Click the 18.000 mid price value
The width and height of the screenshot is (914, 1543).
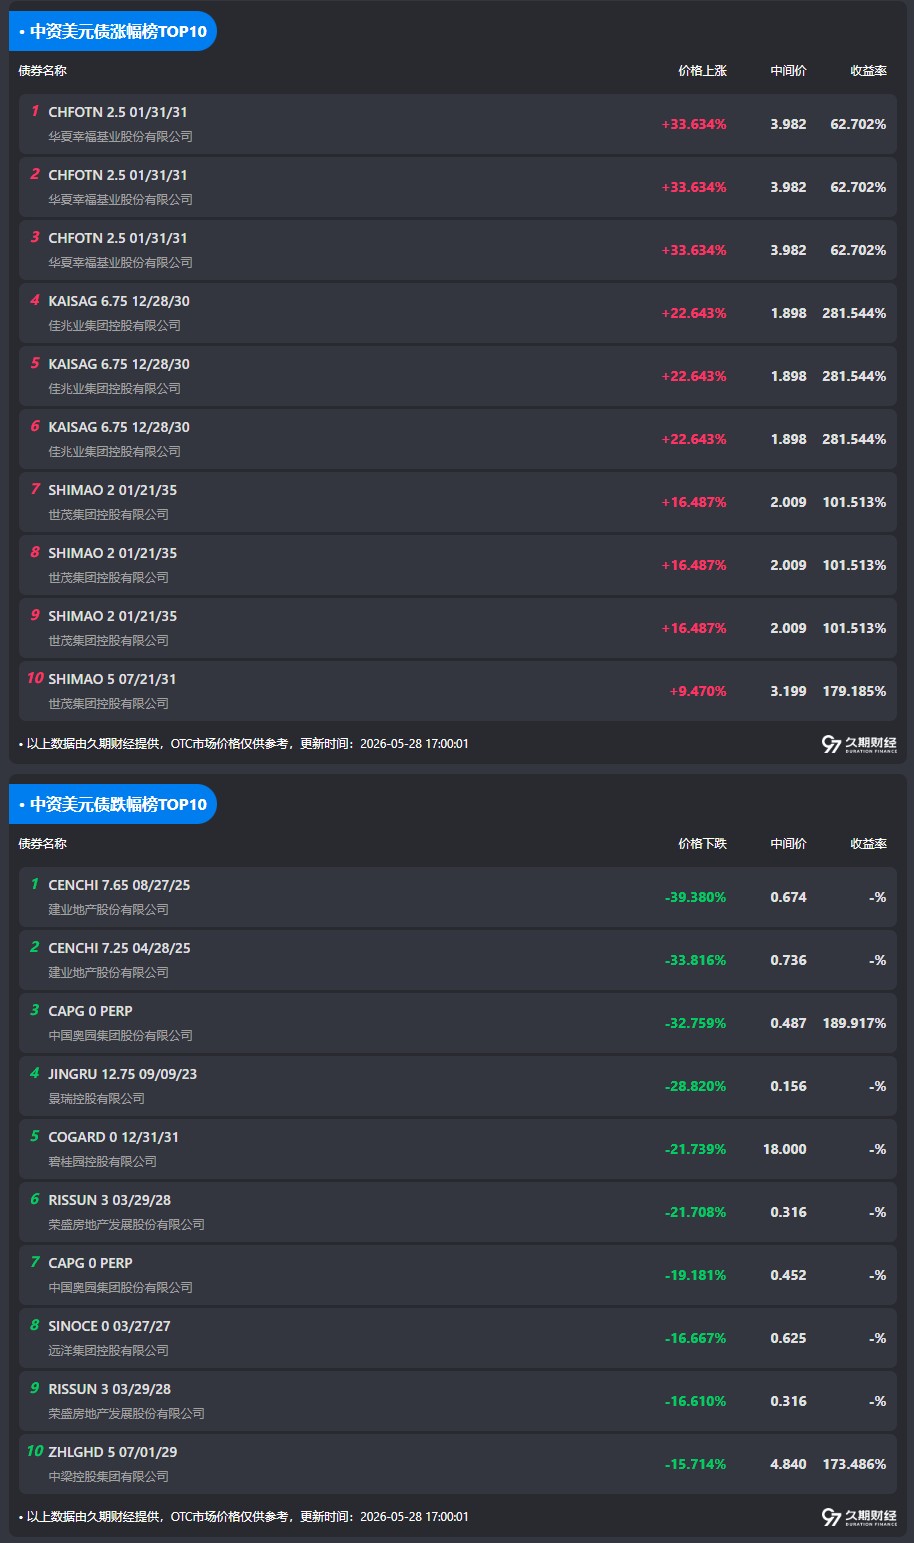[x=785, y=1149]
